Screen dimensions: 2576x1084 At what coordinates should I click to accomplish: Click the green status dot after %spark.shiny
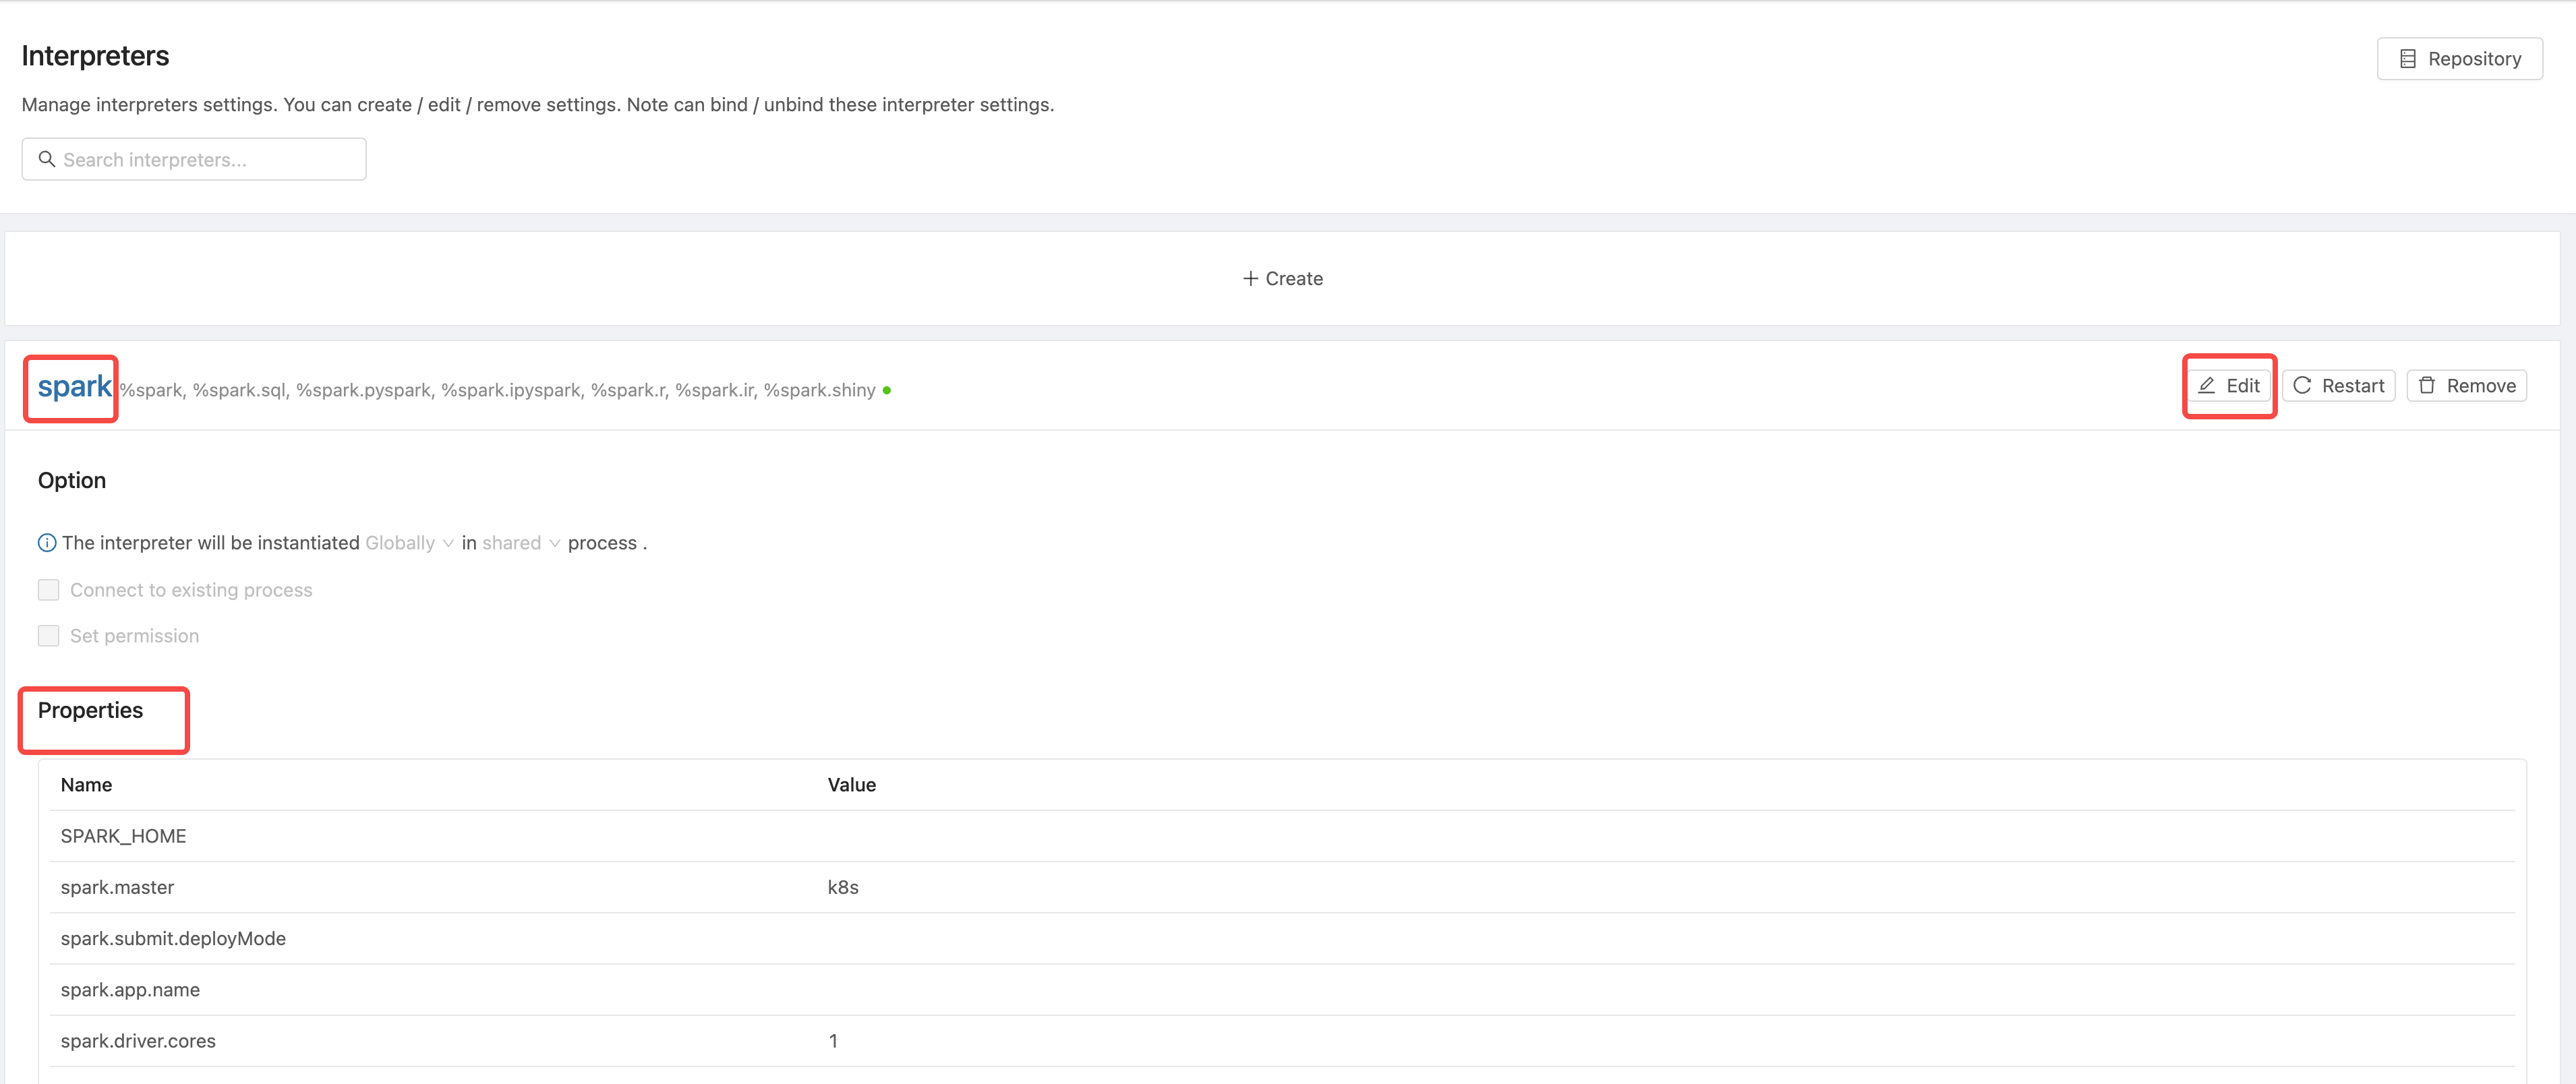point(887,390)
